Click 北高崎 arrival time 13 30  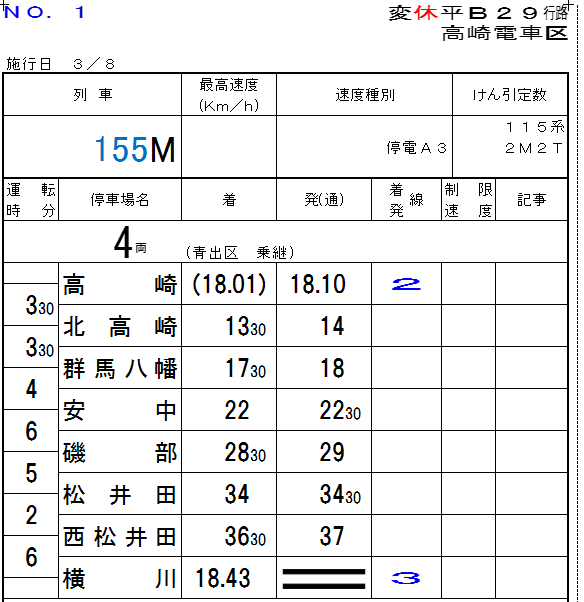click(245, 326)
